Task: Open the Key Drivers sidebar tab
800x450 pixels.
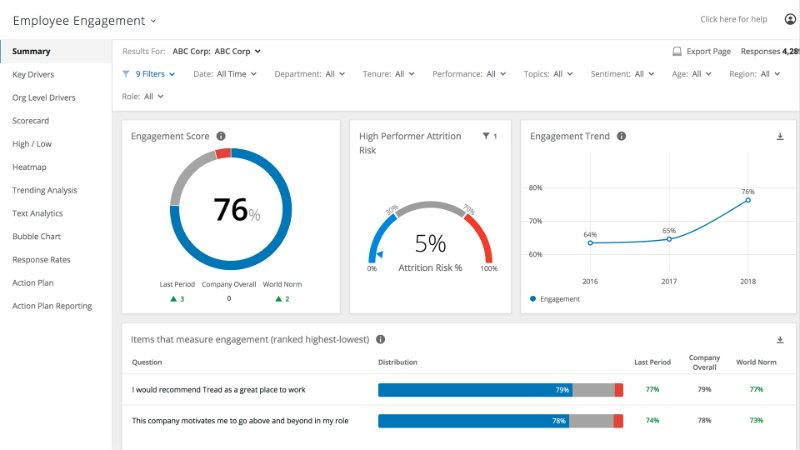Action: pyautogui.click(x=33, y=74)
